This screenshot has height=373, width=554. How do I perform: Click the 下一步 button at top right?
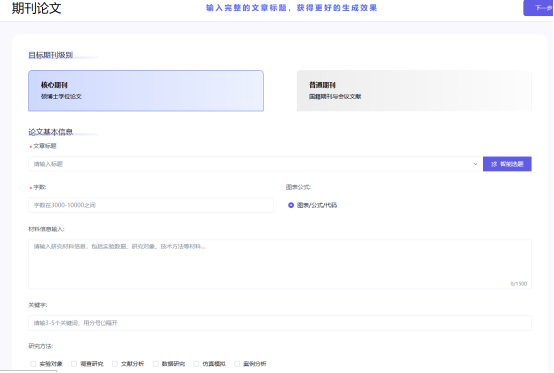[x=538, y=8]
